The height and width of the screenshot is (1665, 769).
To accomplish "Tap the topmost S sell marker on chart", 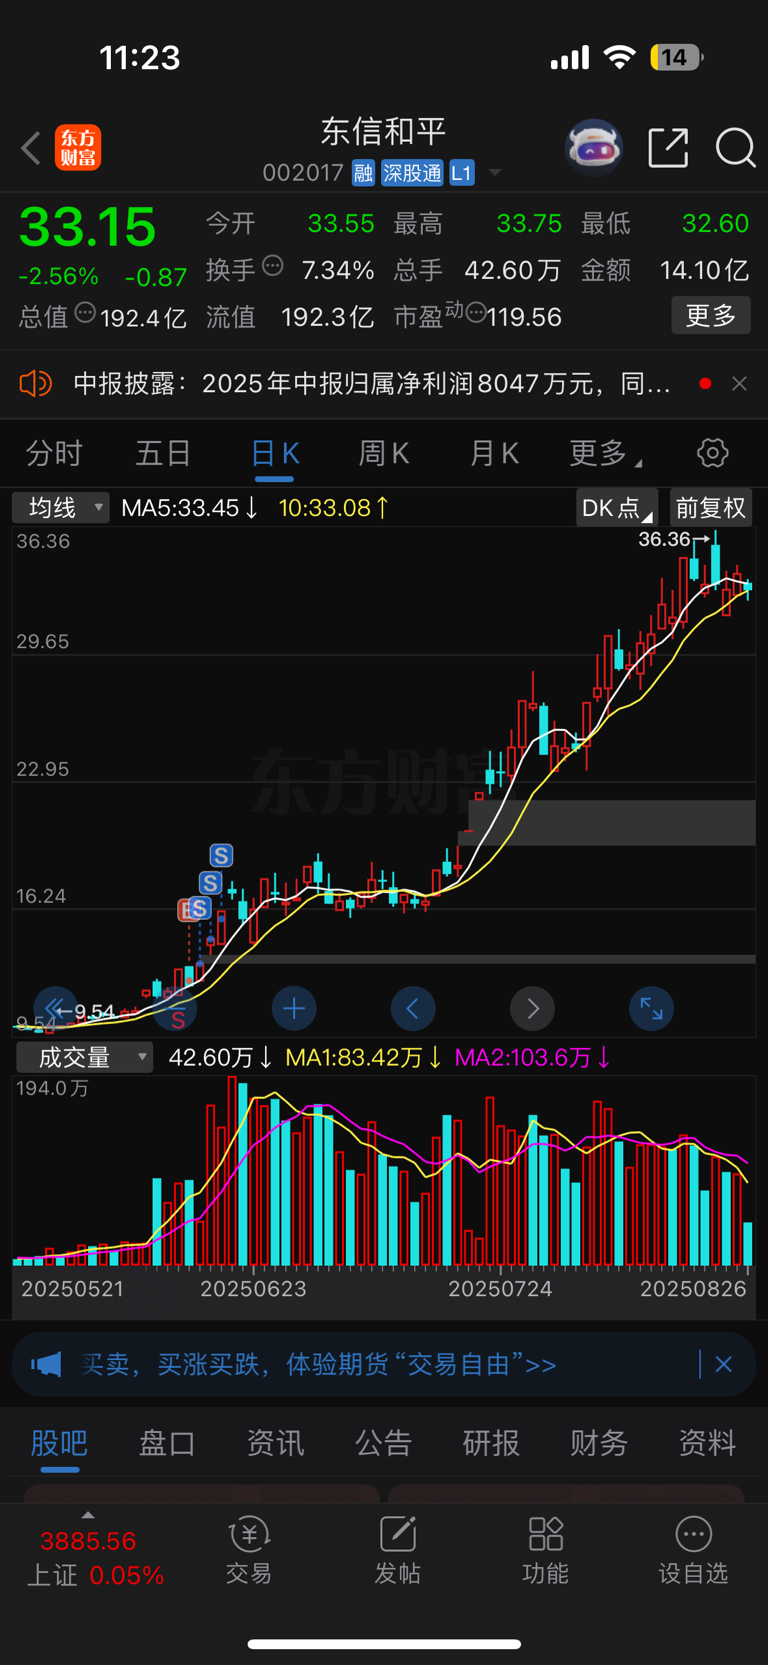I will click(x=221, y=855).
